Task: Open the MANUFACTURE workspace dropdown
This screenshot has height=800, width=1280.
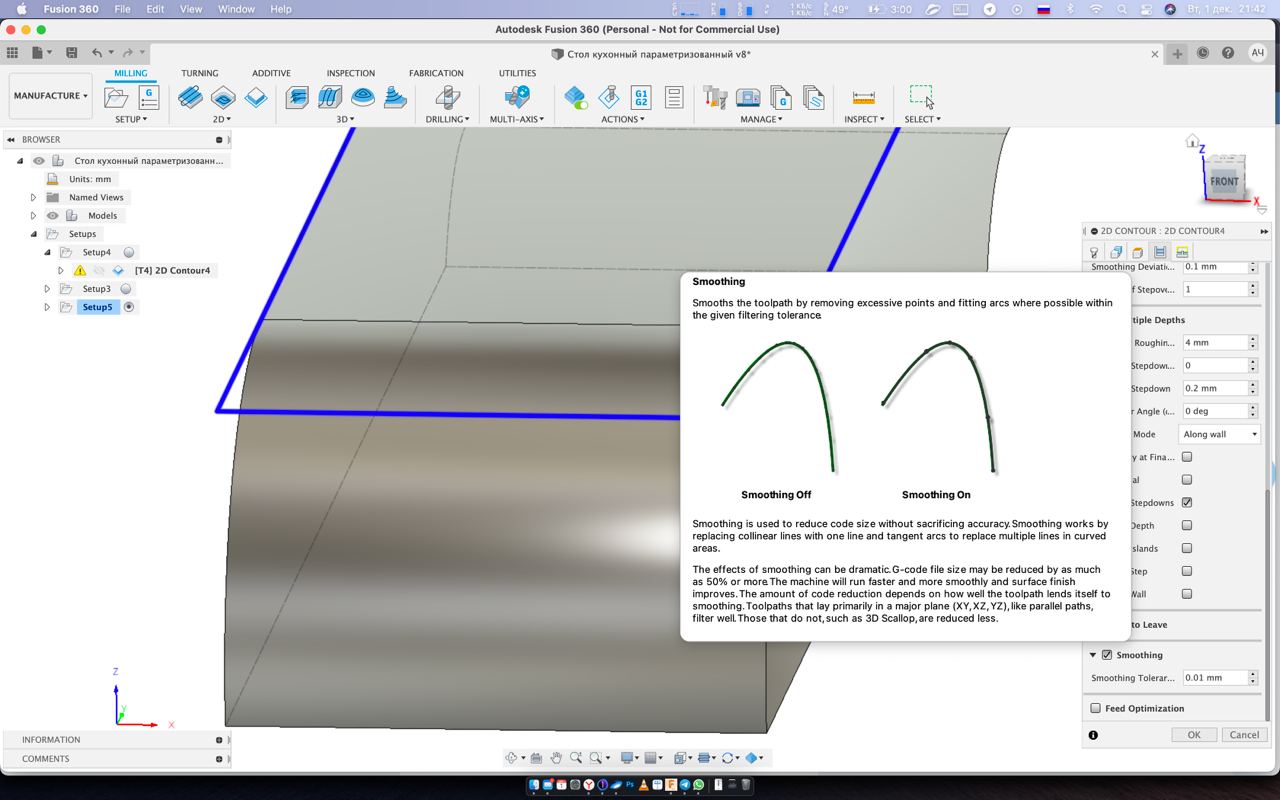Action: click(x=50, y=96)
